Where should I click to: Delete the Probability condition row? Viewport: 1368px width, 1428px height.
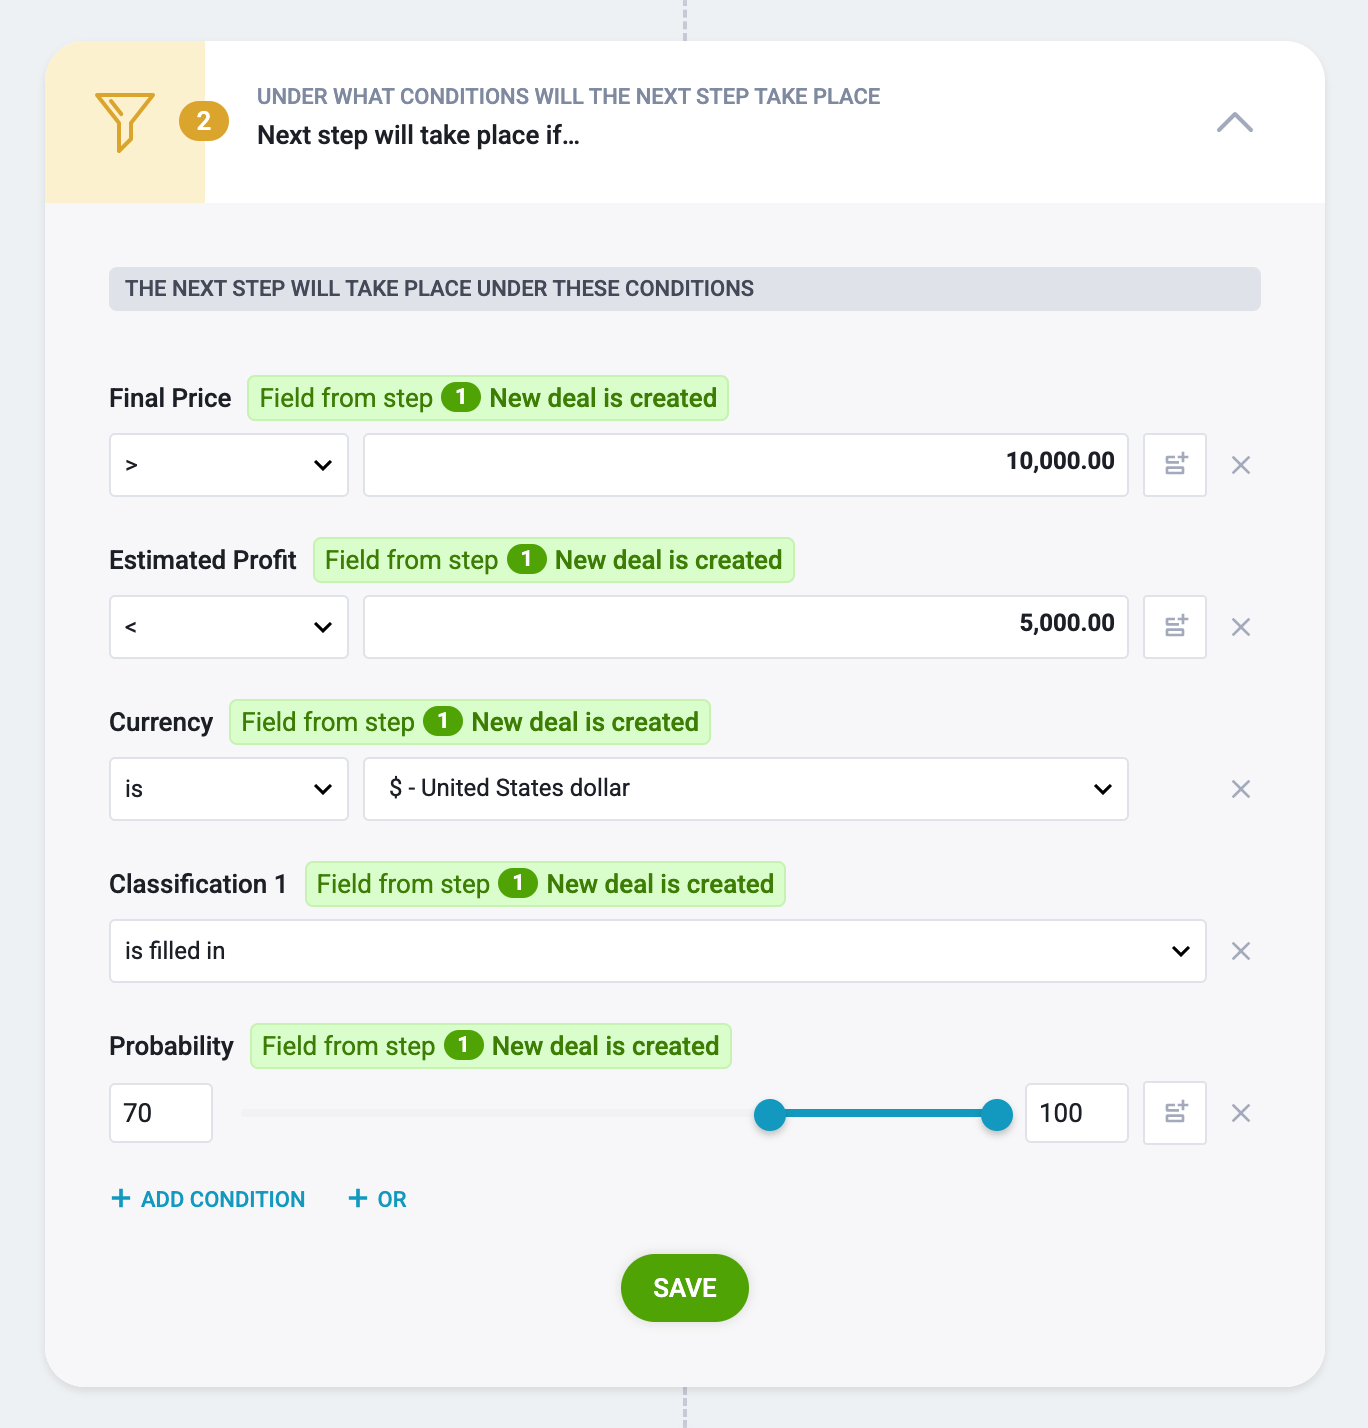[x=1241, y=1113]
